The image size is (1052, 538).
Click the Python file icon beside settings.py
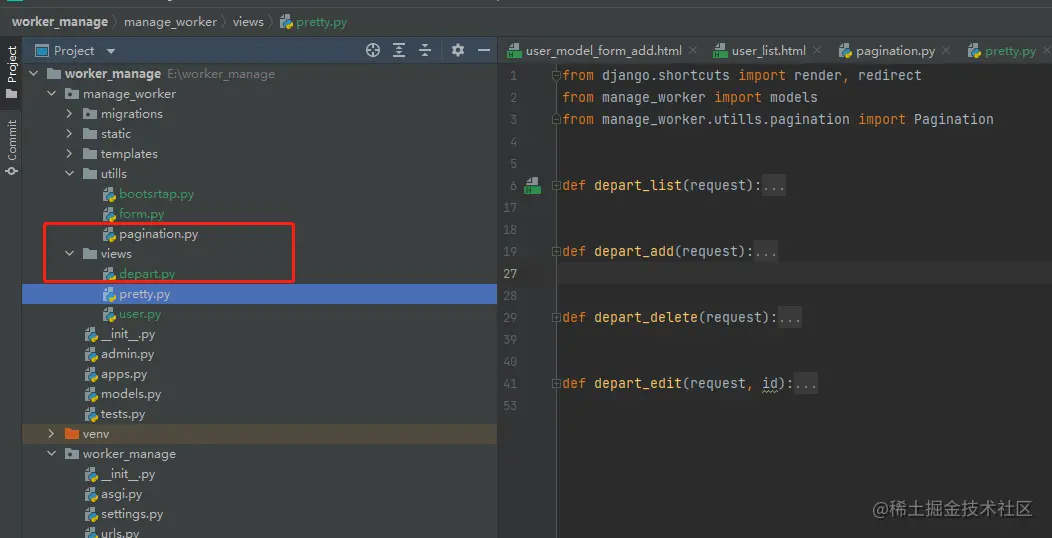91,515
